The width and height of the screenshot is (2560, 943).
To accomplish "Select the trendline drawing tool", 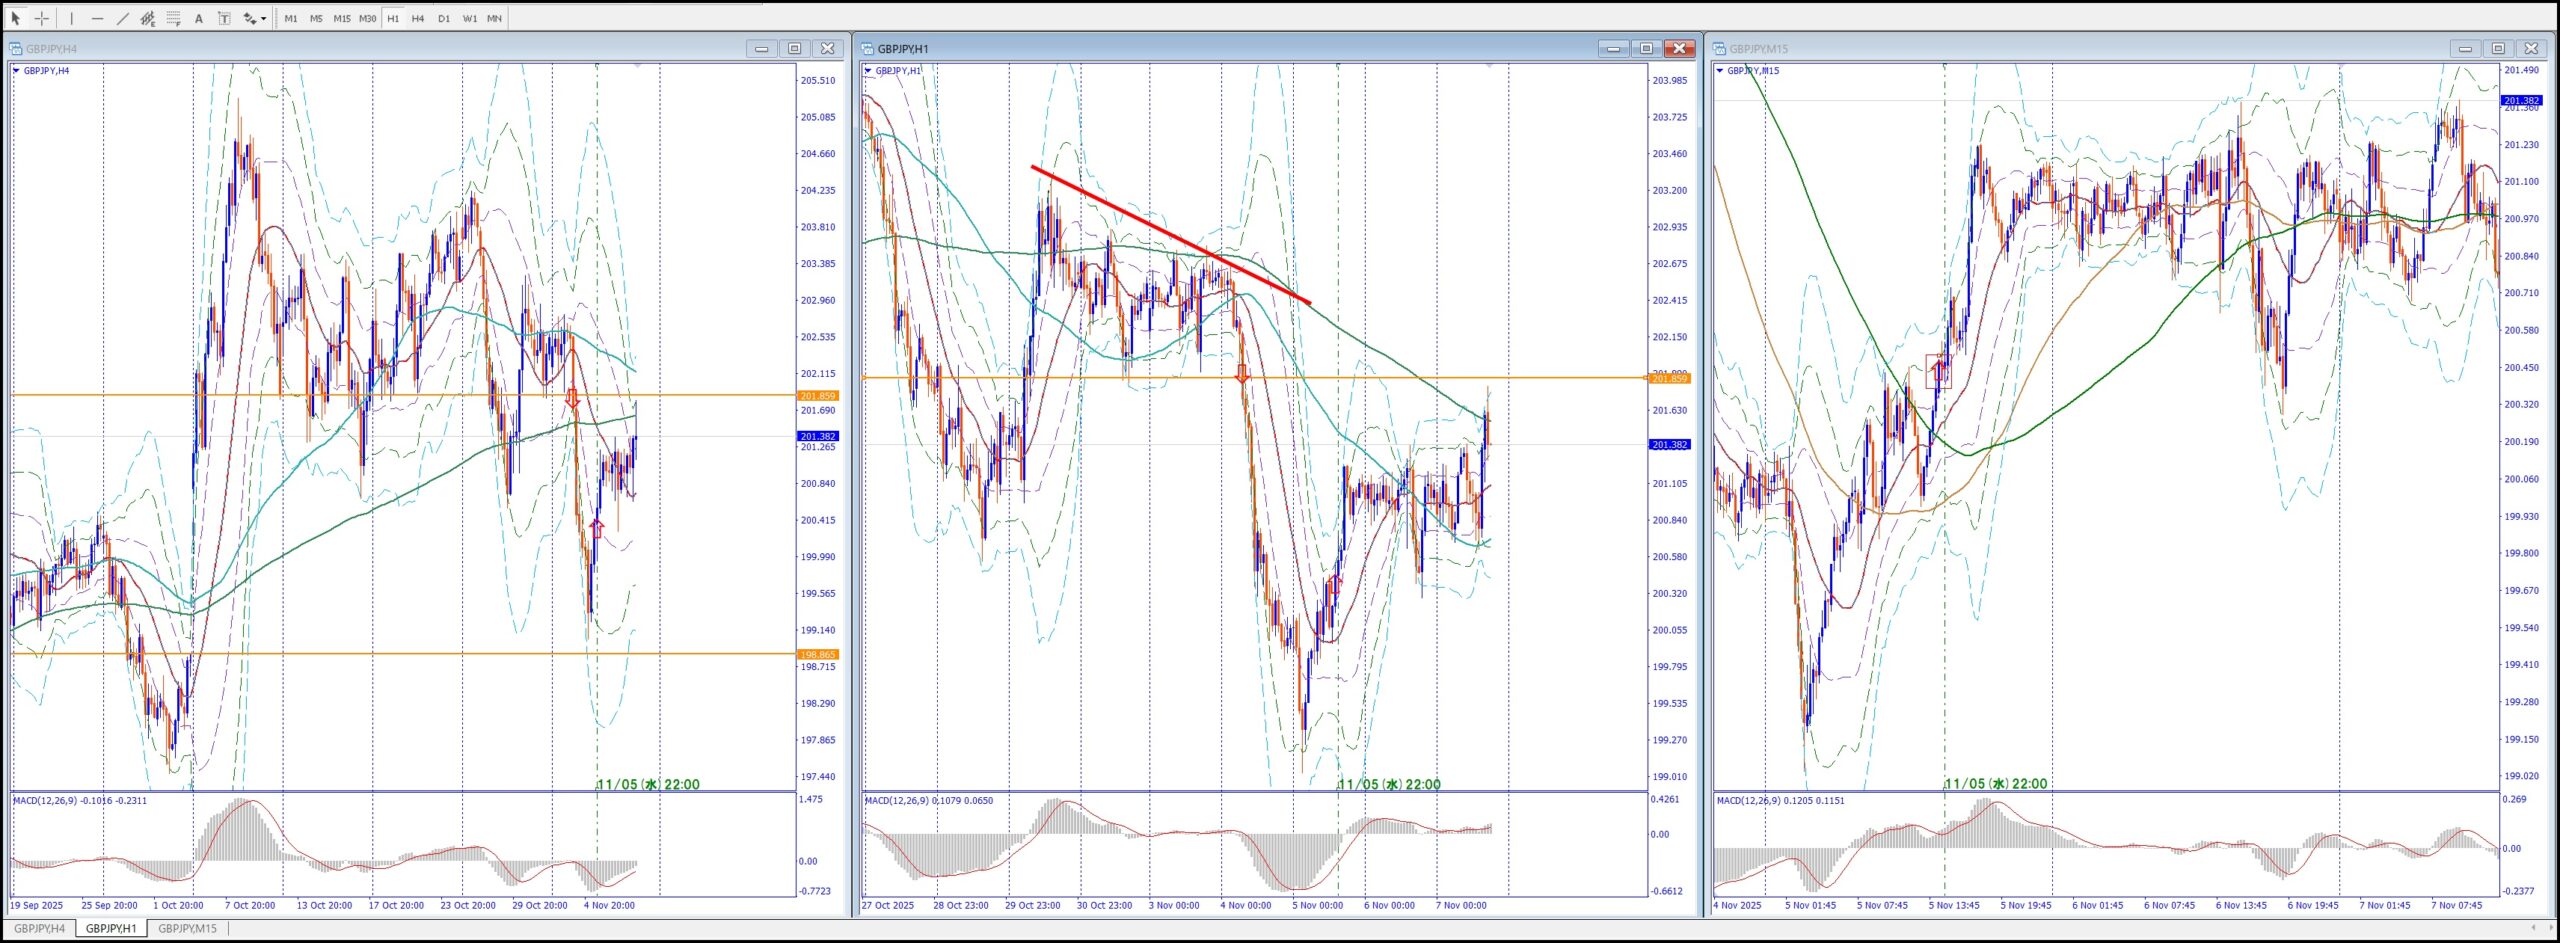I will click(x=122, y=18).
